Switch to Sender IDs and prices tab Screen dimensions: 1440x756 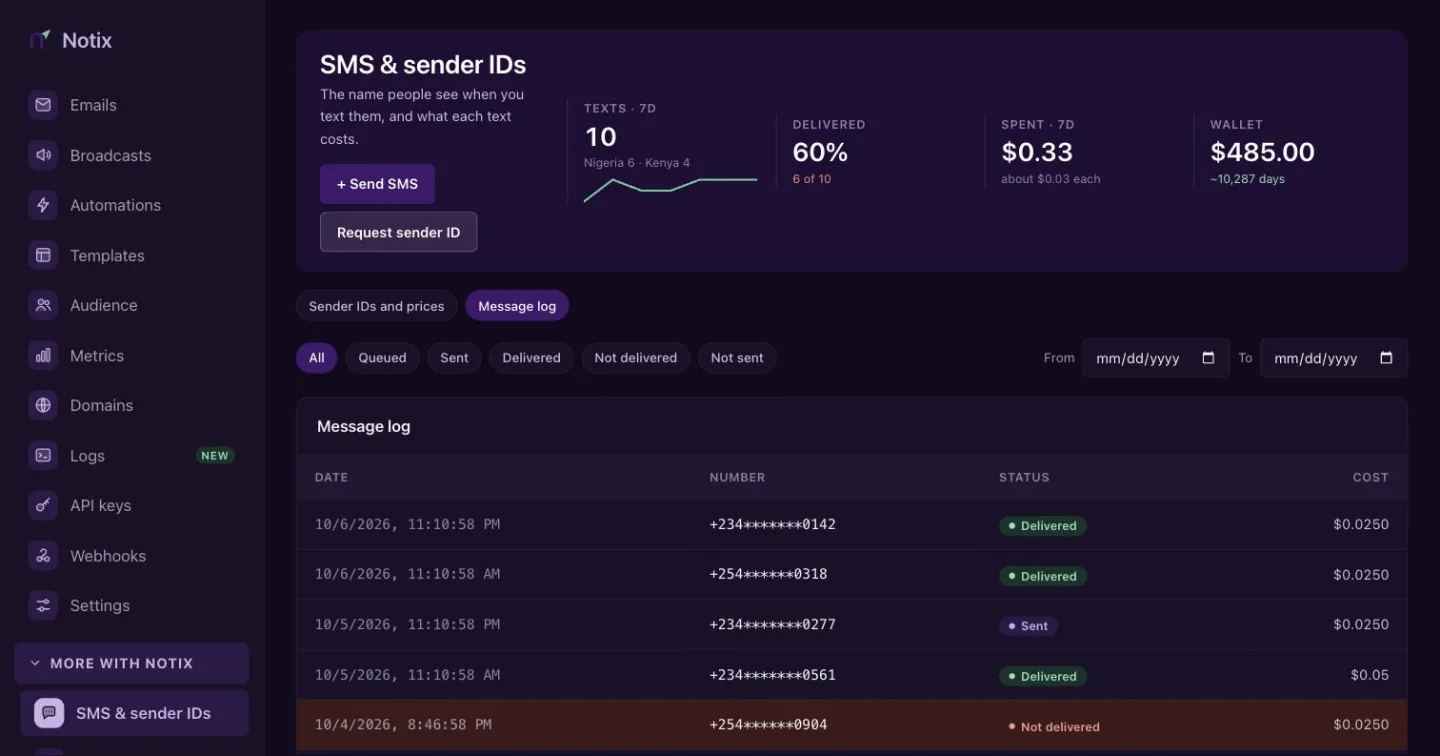pos(376,306)
